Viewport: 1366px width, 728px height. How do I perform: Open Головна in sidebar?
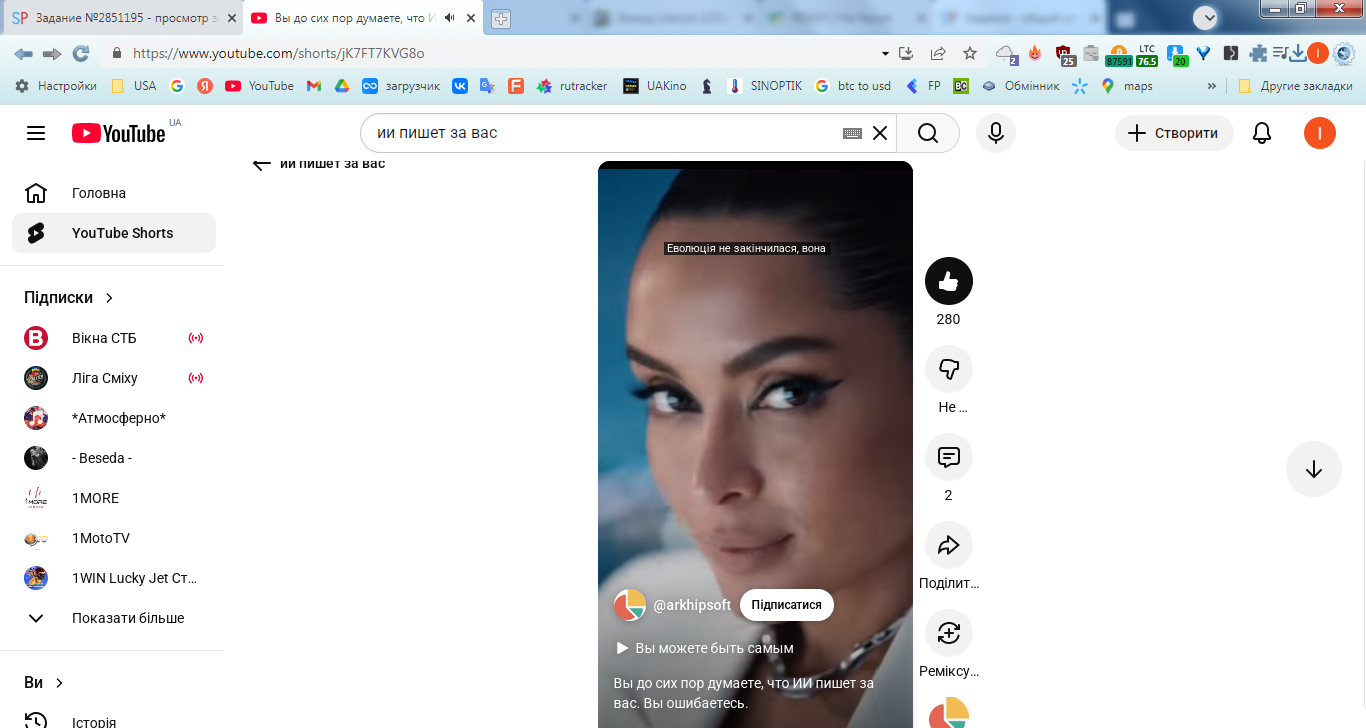coord(114,193)
